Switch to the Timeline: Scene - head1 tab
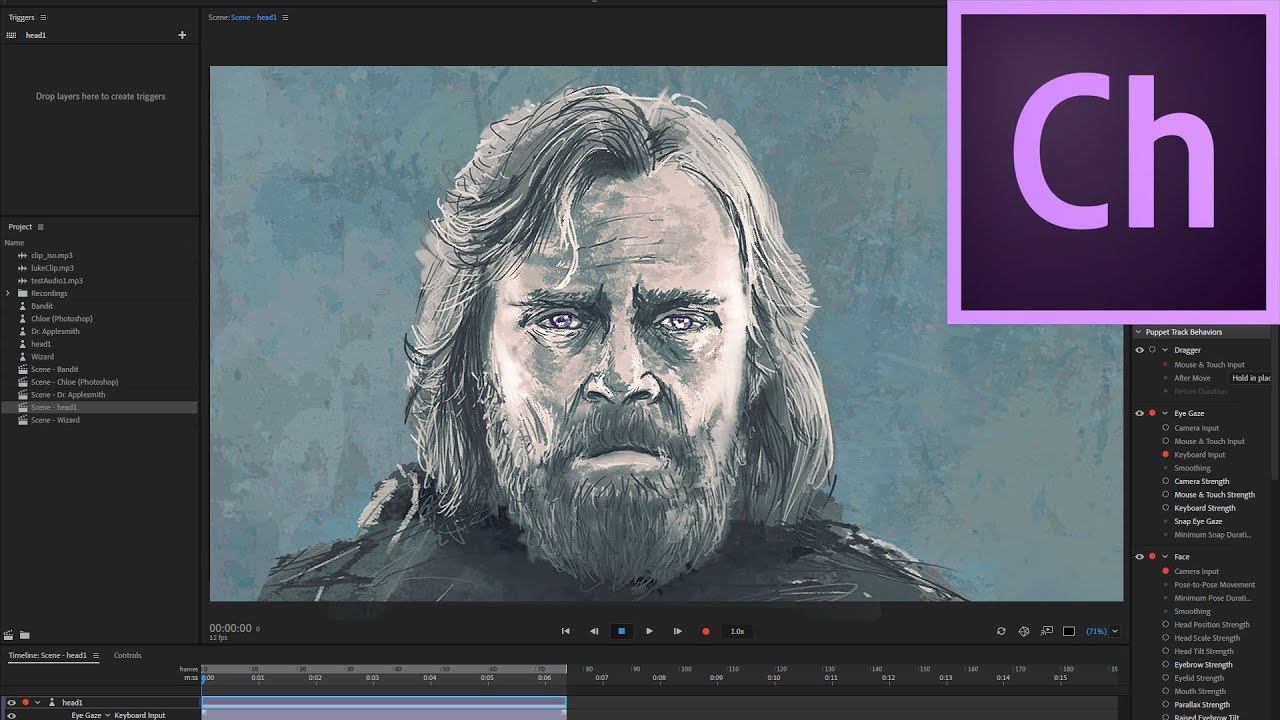 pyautogui.click(x=47, y=655)
